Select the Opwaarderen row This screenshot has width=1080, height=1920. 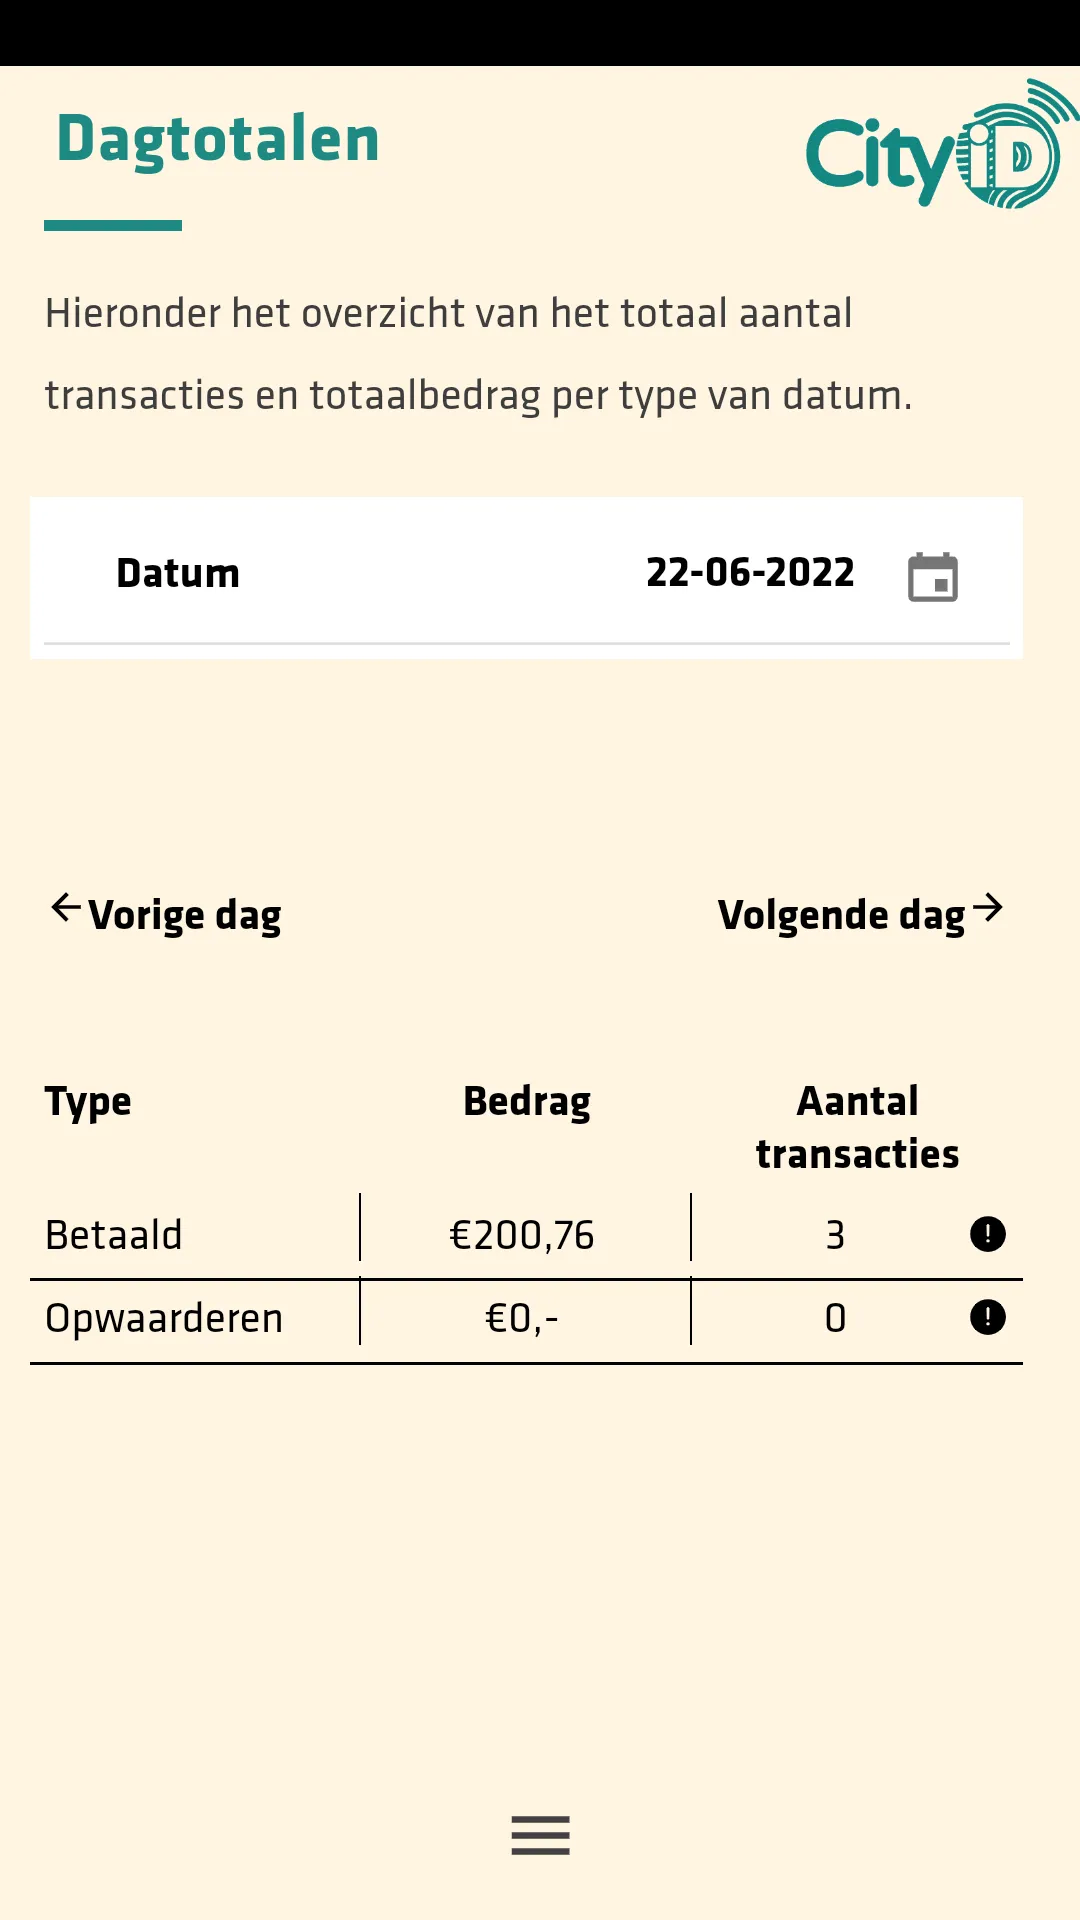(526, 1319)
